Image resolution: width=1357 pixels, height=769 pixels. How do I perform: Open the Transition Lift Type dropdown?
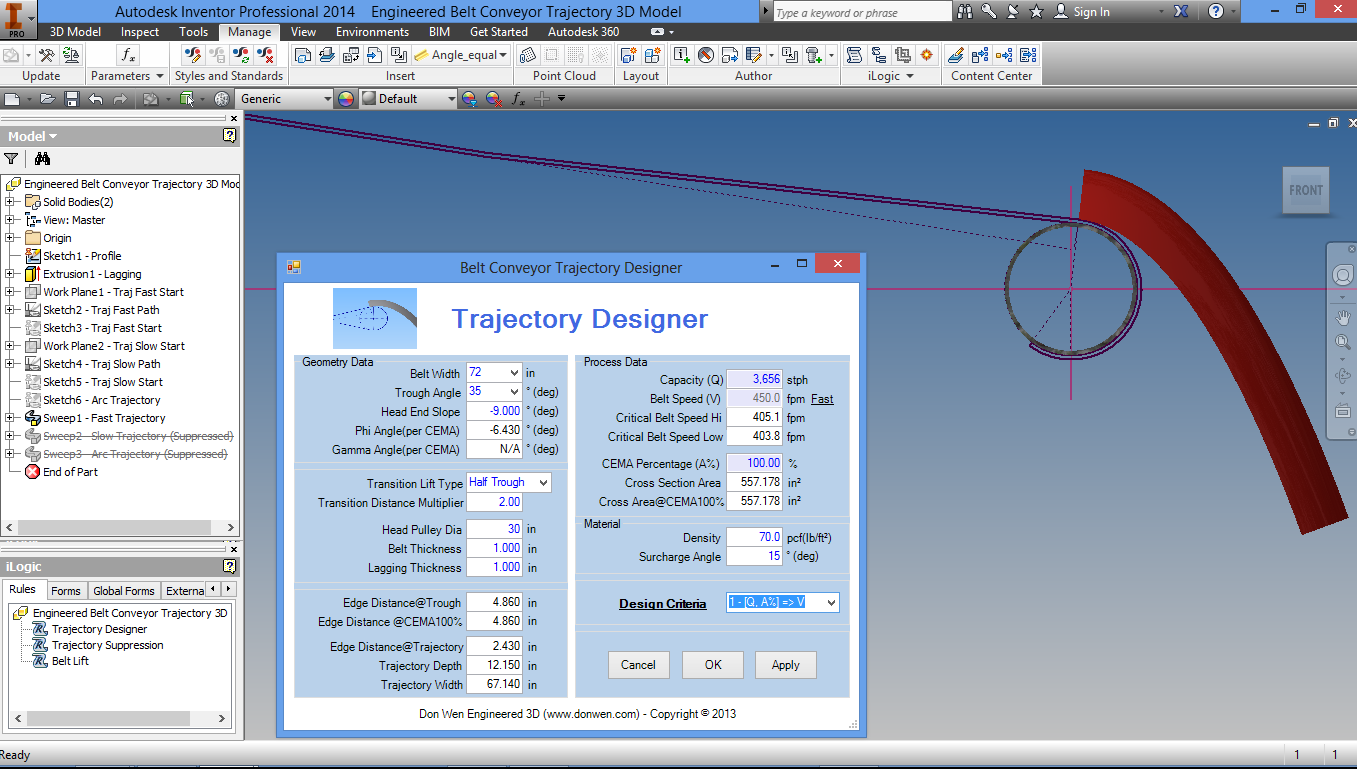click(x=542, y=482)
